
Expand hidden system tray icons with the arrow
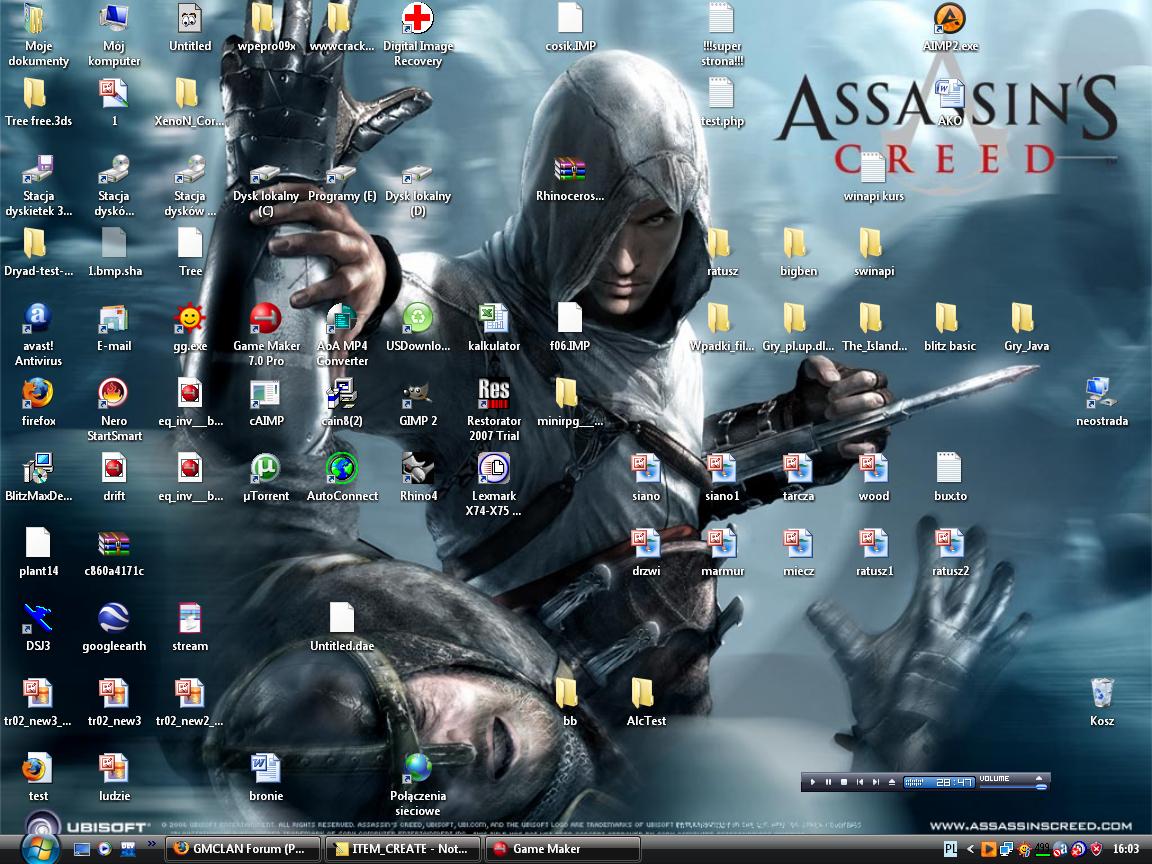click(969, 849)
